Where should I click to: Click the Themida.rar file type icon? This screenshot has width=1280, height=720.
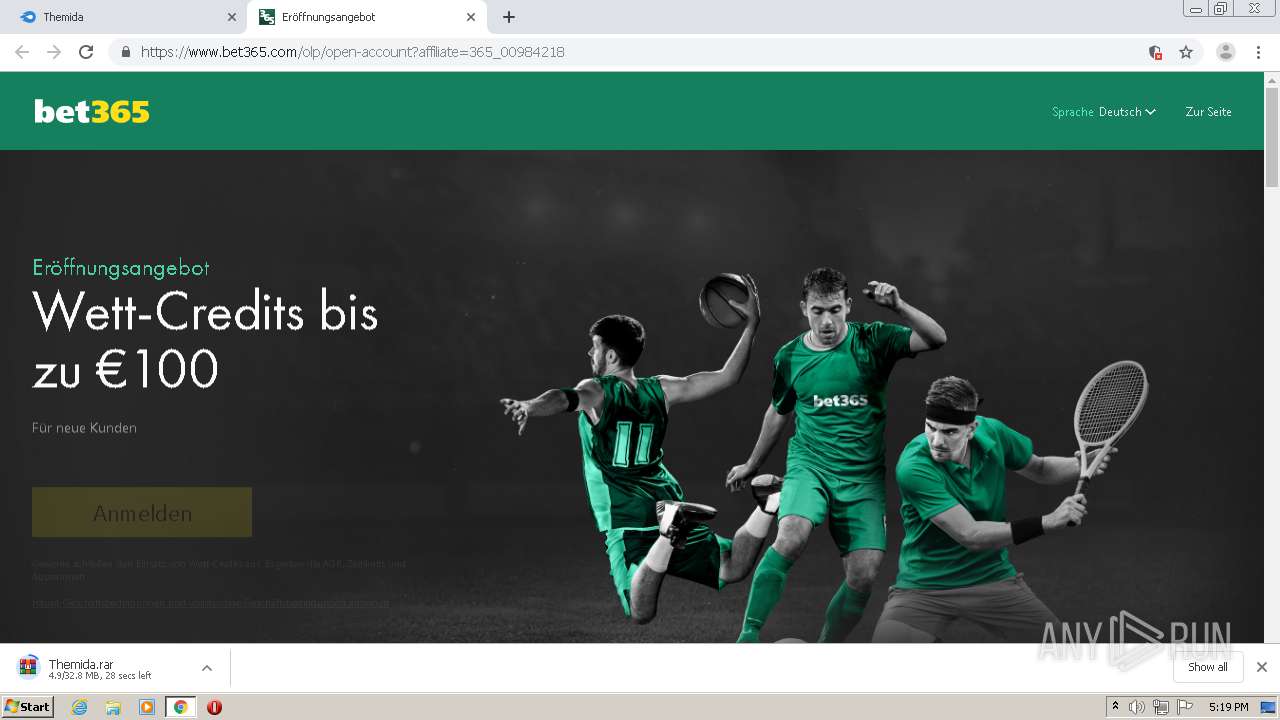pos(28,667)
